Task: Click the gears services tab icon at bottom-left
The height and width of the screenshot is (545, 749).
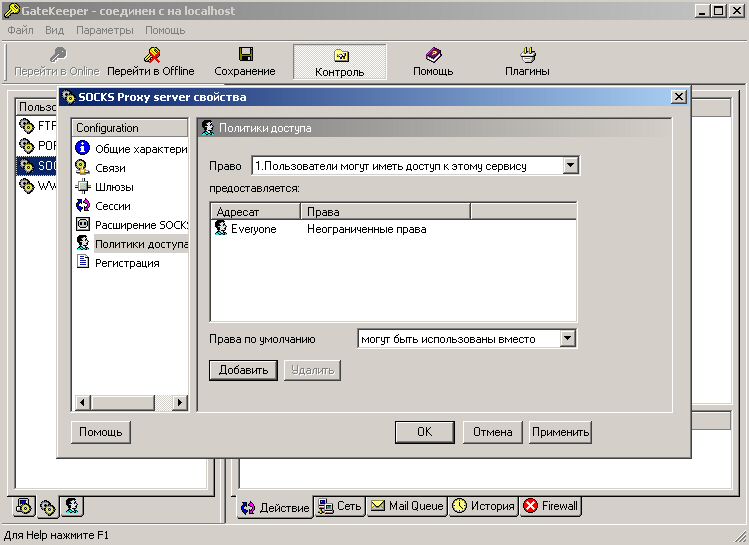Action: 48,507
